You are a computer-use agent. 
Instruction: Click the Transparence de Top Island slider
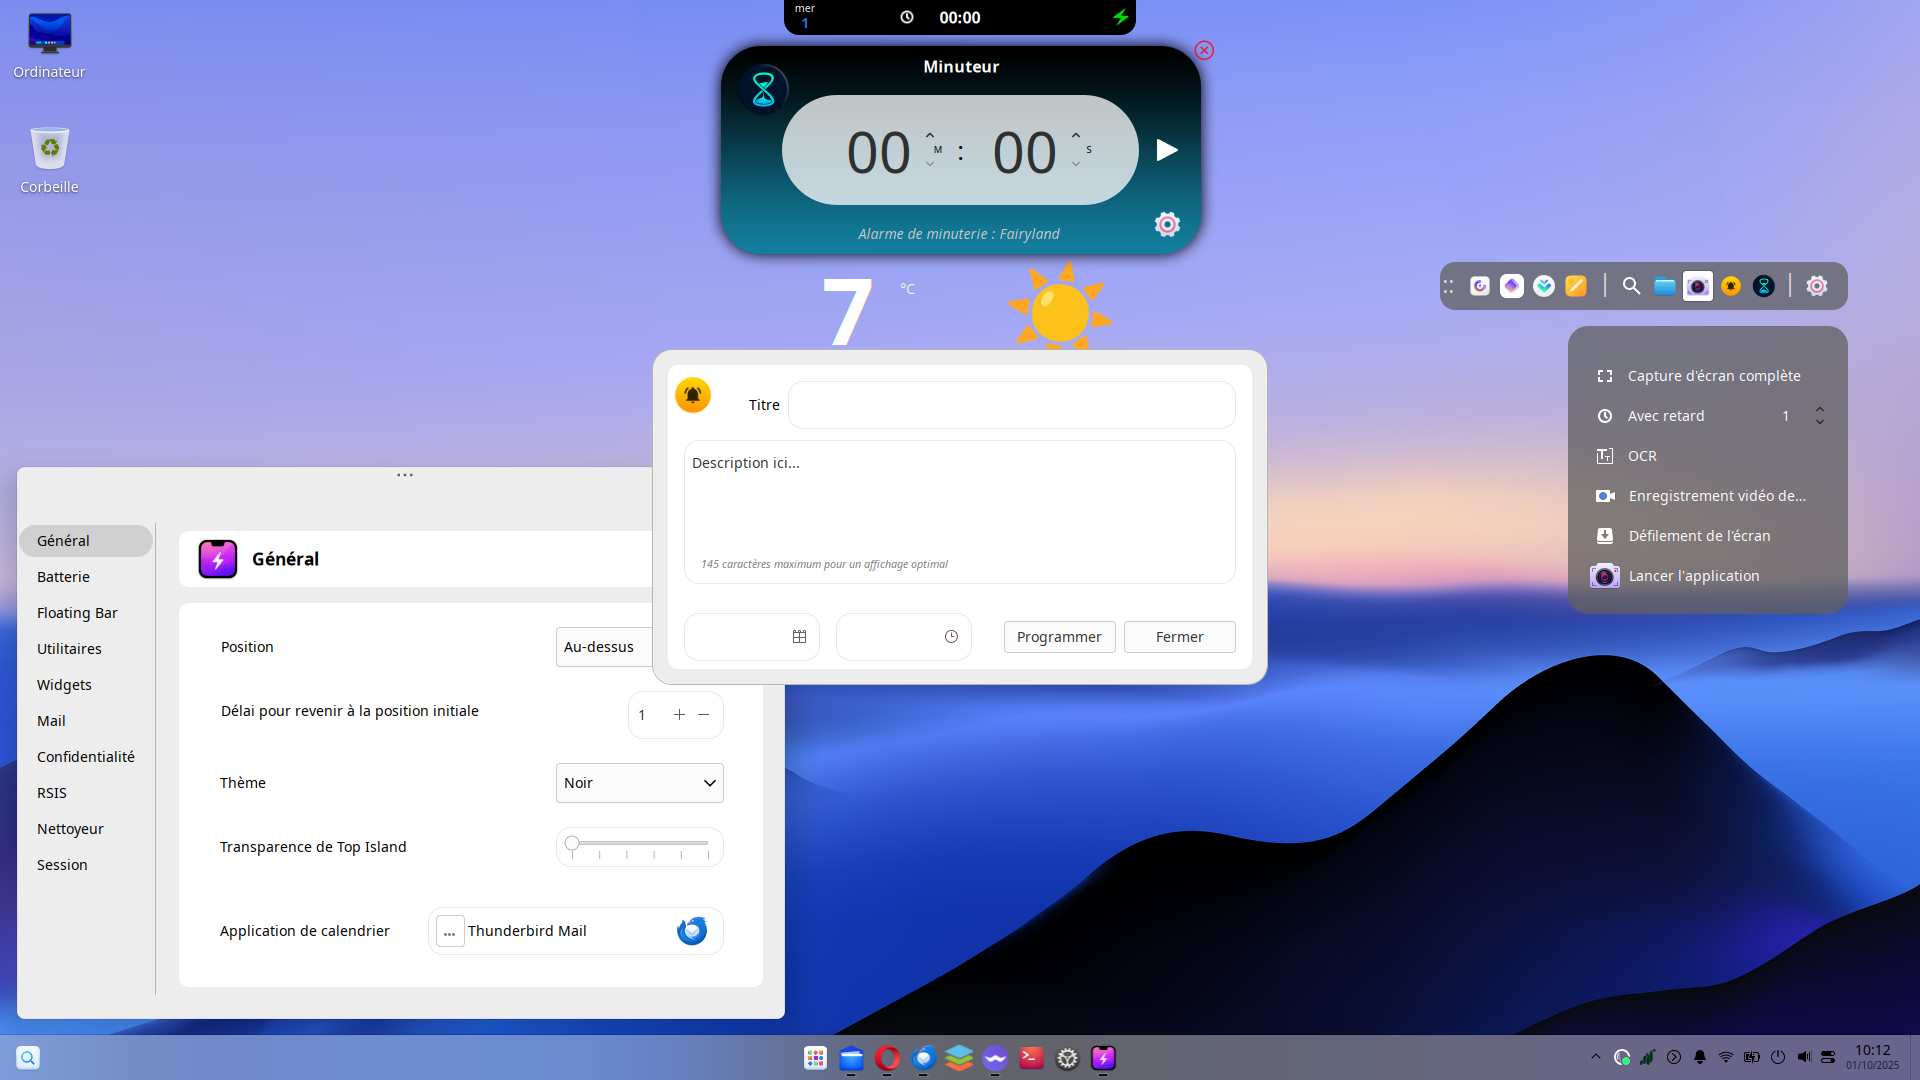click(x=639, y=847)
